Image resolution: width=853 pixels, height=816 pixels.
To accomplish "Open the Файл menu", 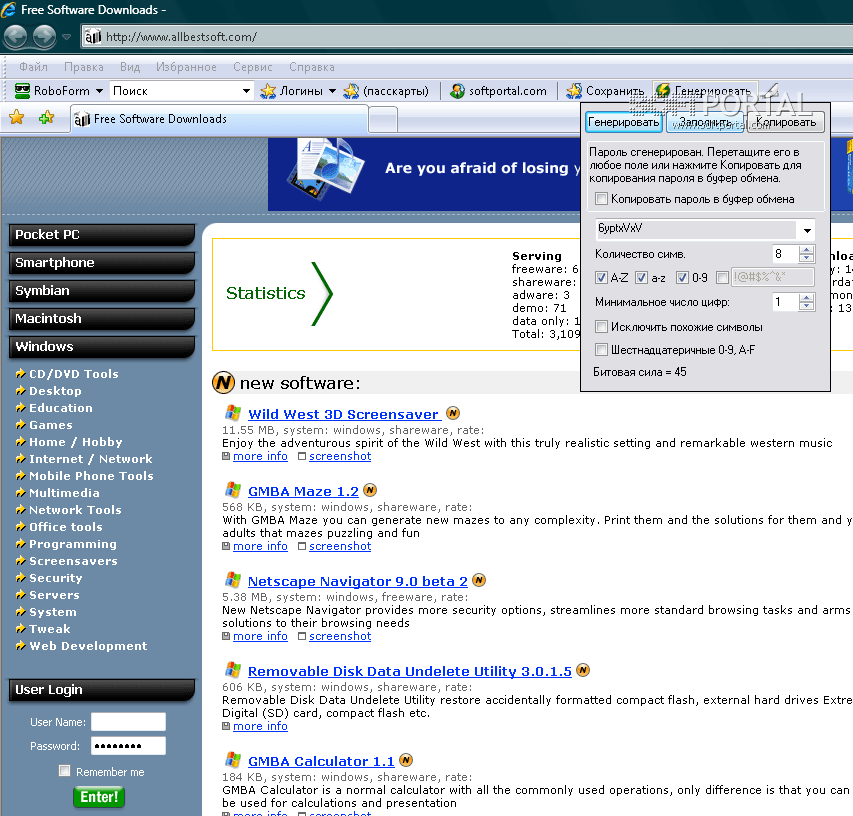I will pos(33,67).
